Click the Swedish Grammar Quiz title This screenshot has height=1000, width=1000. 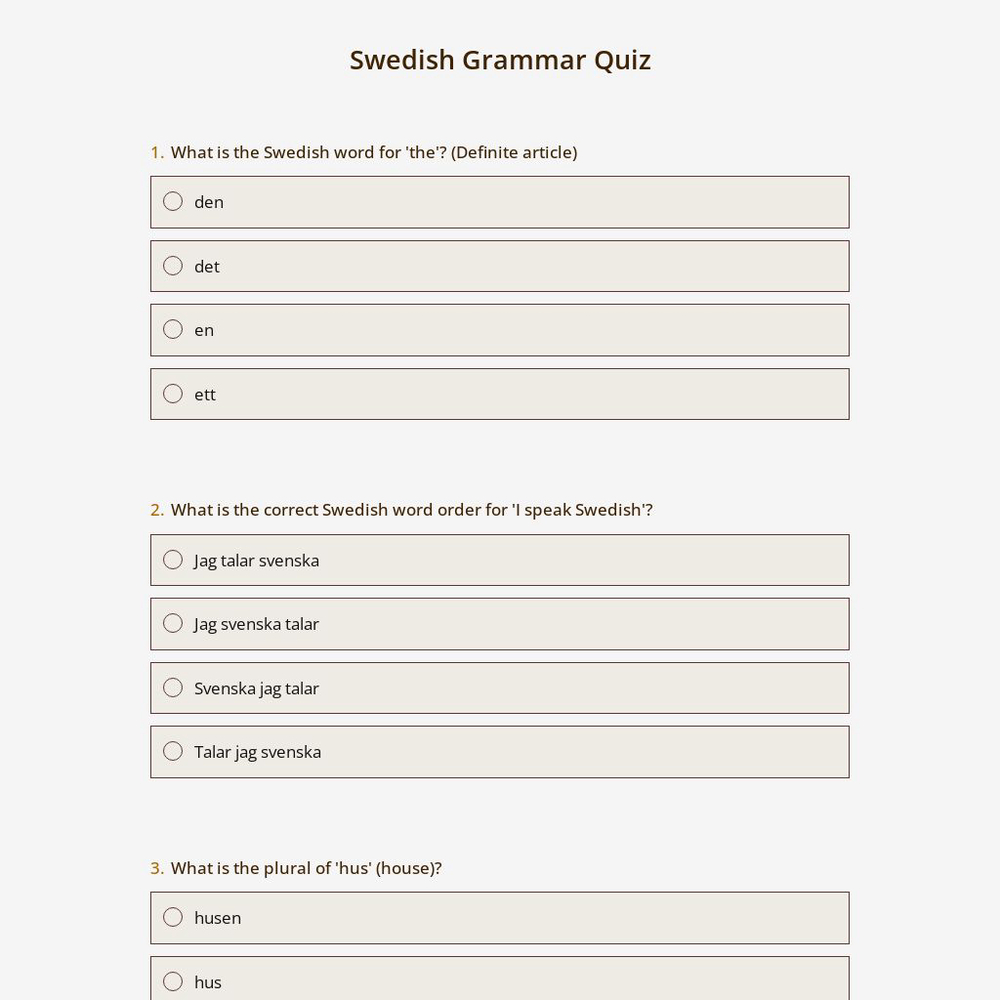(500, 59)
